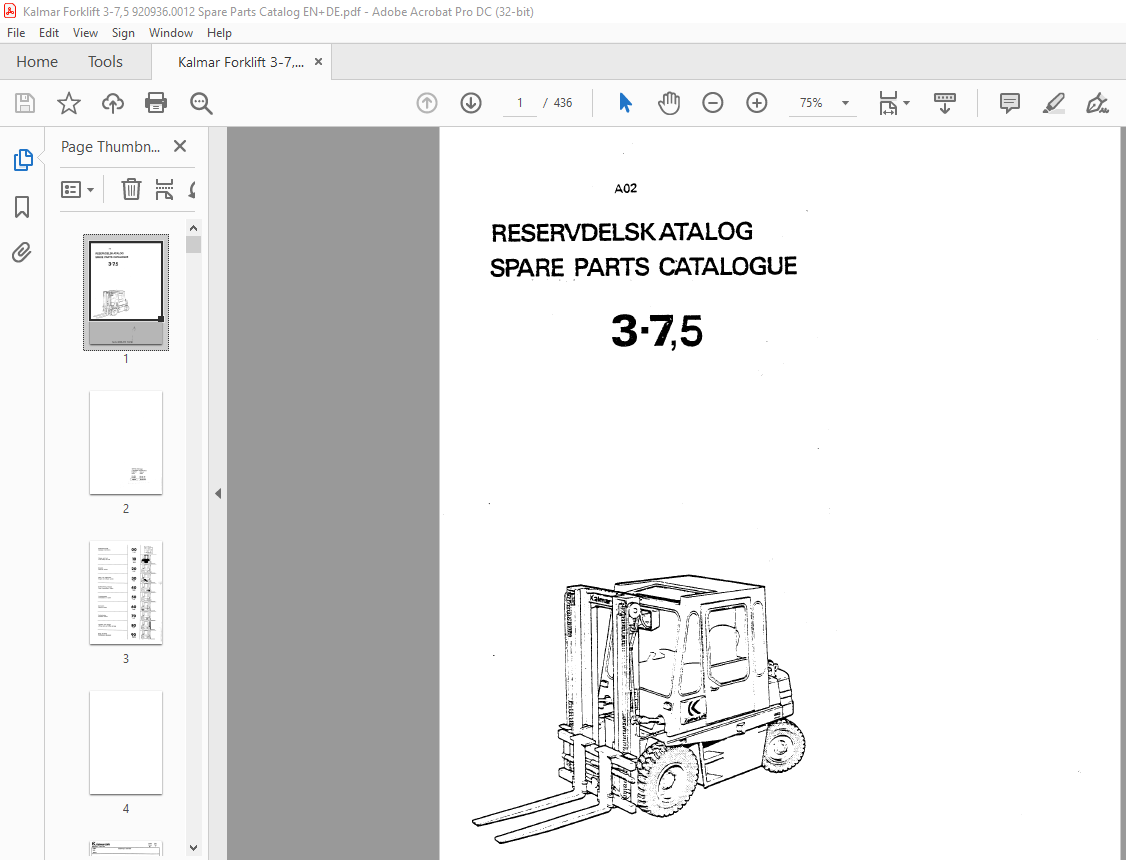Select page 3 thumbnail
Image resolution: width=1126 pixels, height=860 pixels.
[x=126, y=593]
